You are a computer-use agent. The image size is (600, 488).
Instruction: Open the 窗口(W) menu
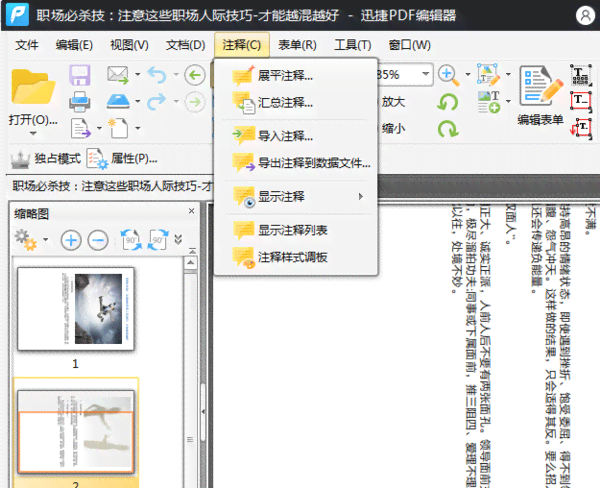pos(409,45)
